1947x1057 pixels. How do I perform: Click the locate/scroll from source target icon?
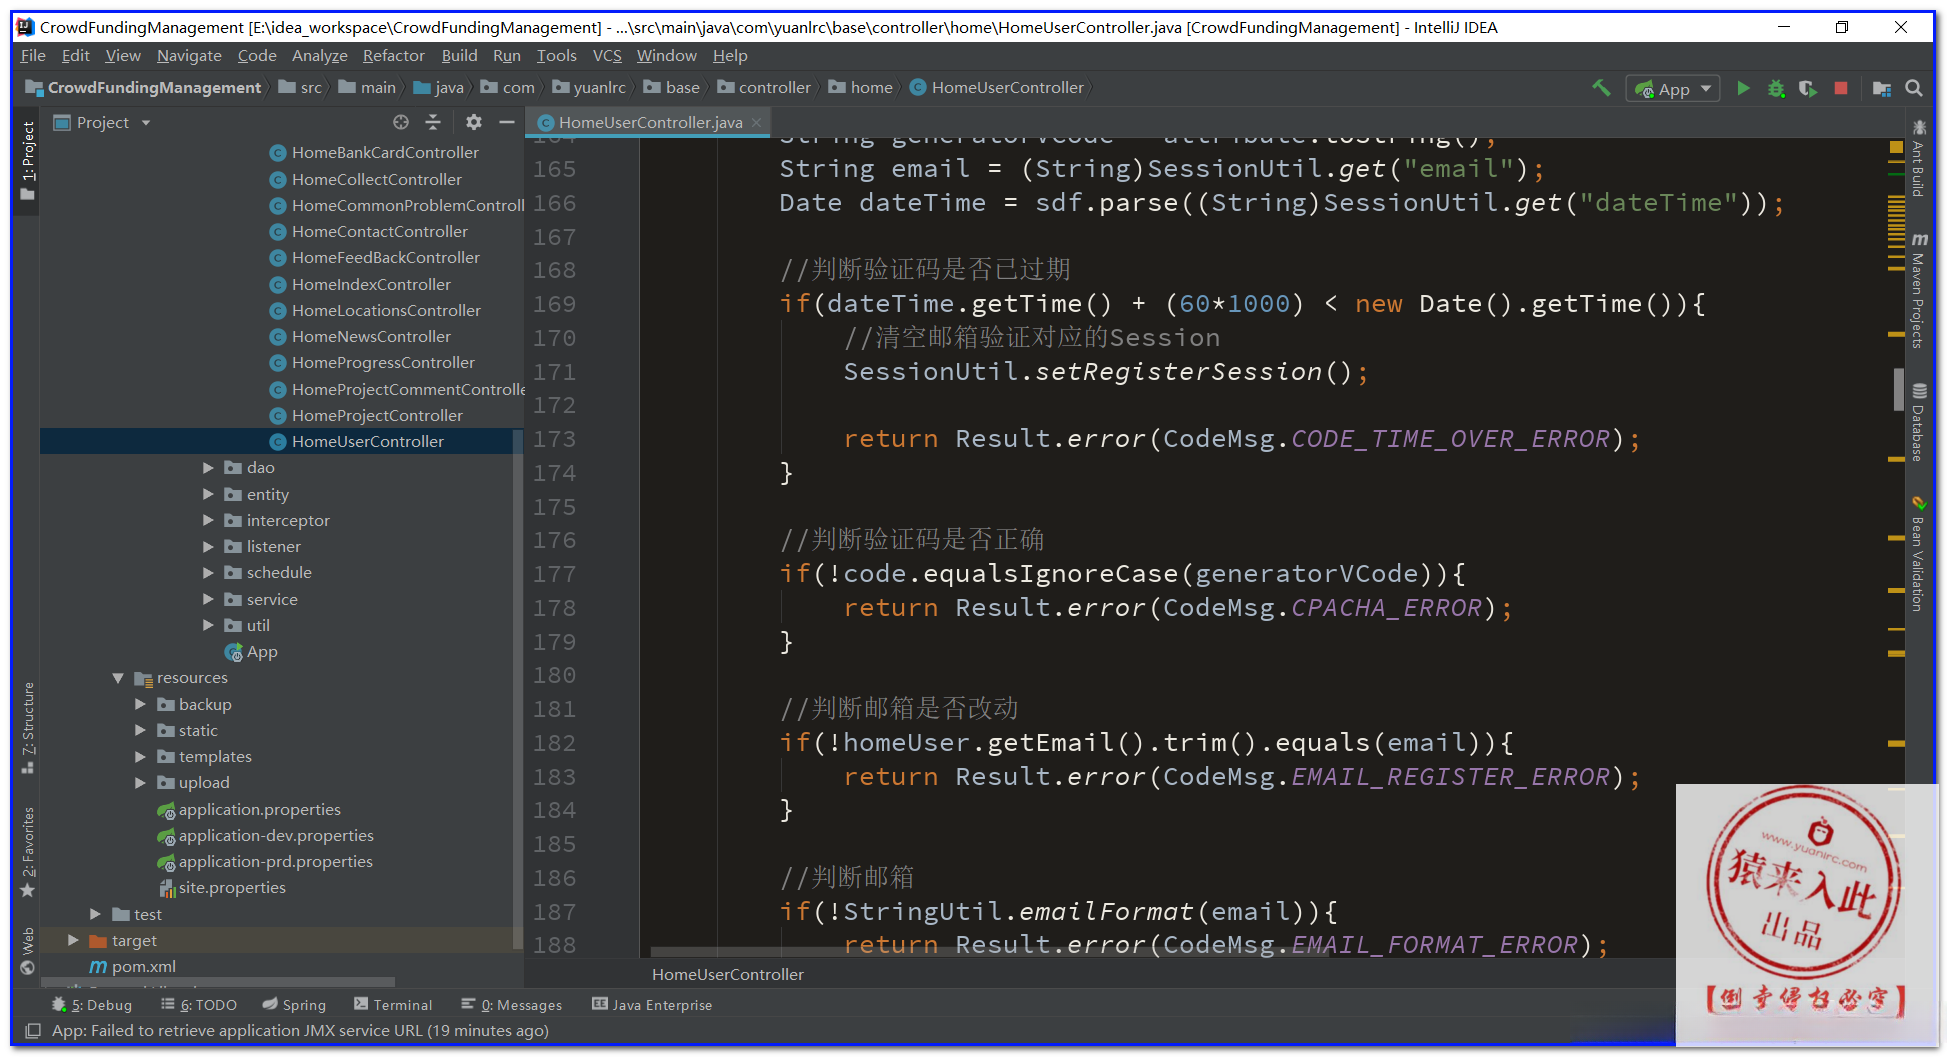pos(401,122)
